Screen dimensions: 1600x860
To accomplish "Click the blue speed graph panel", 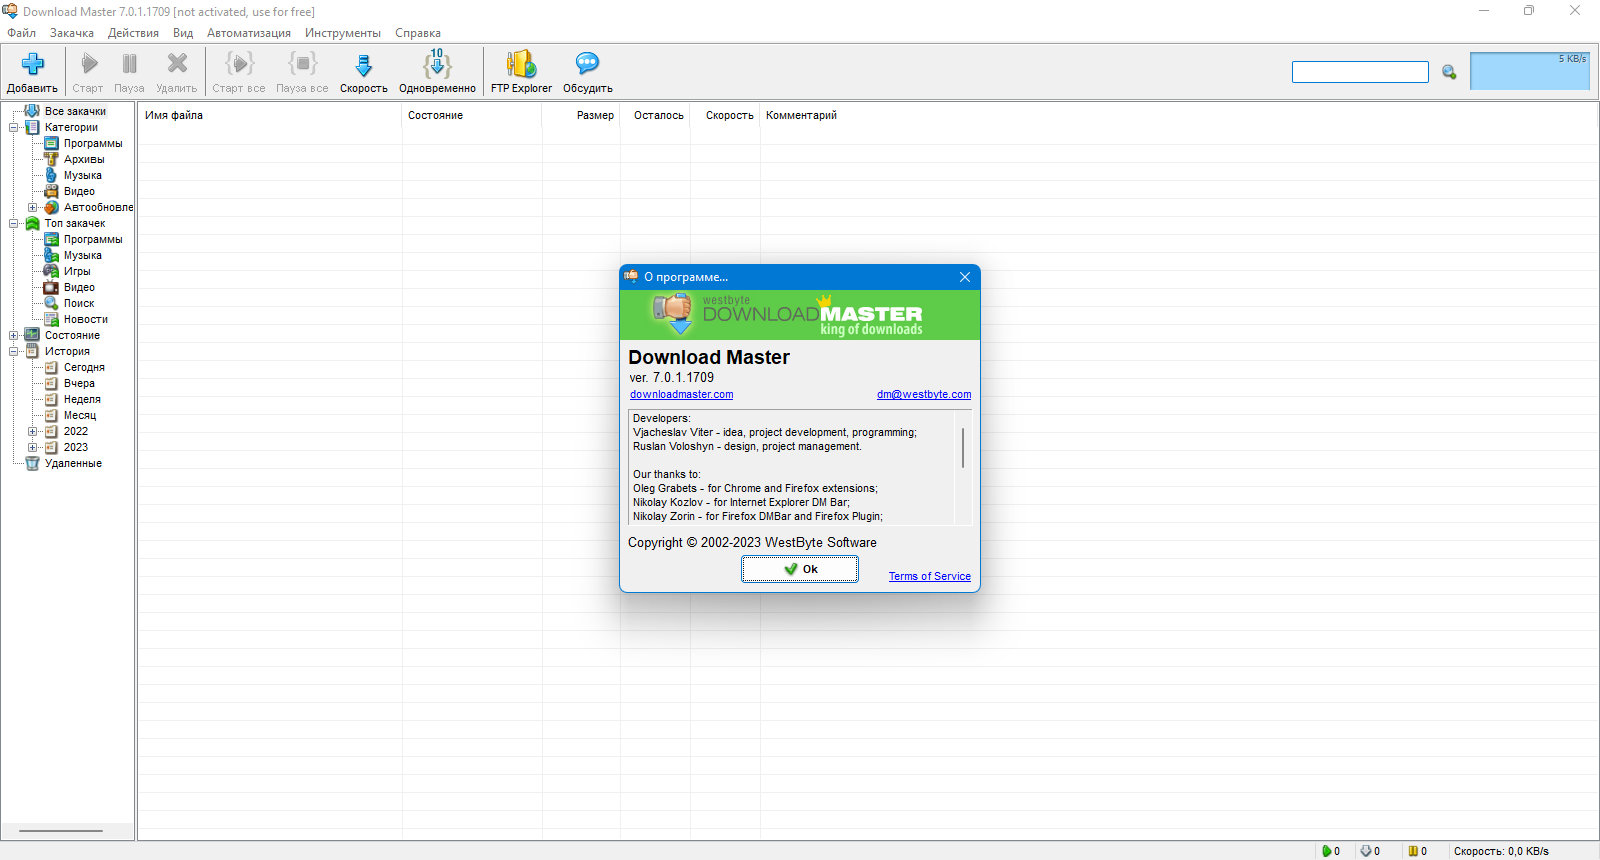I will coord(1529,71).
